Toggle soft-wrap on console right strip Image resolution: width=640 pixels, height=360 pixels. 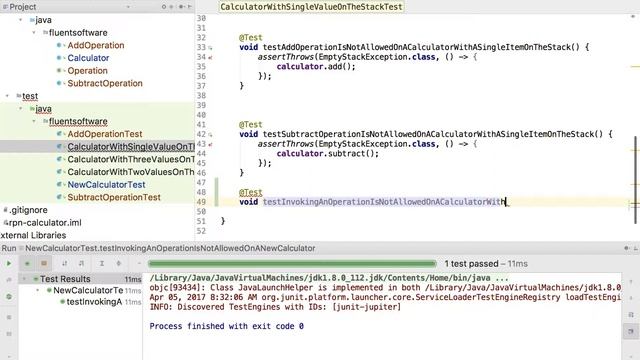click(x=631, y=314)
